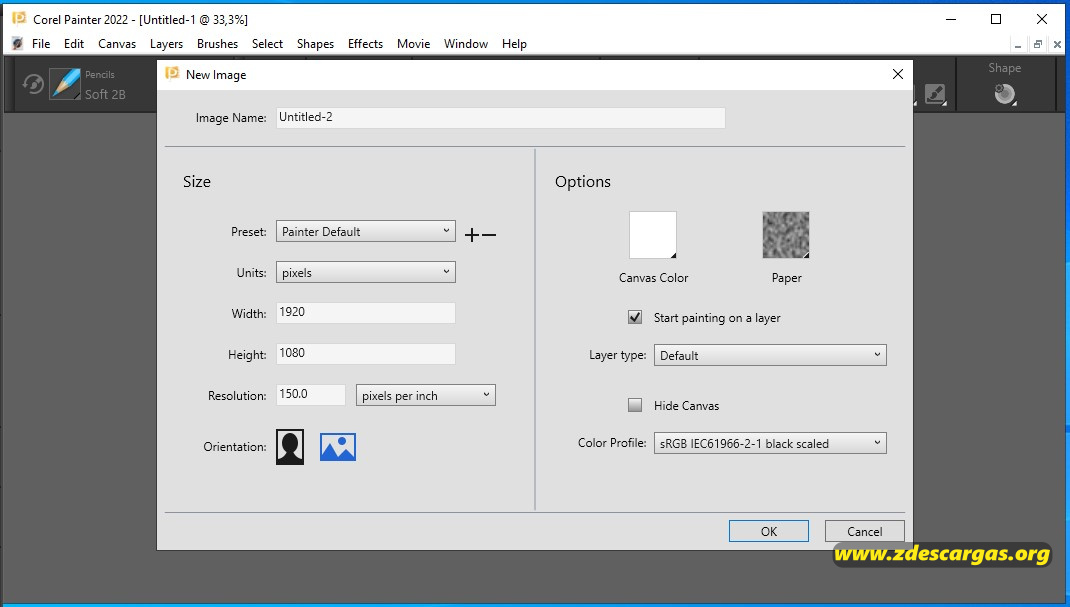
Task: Click the Resolution field showing 150.0
Action: 311,395
